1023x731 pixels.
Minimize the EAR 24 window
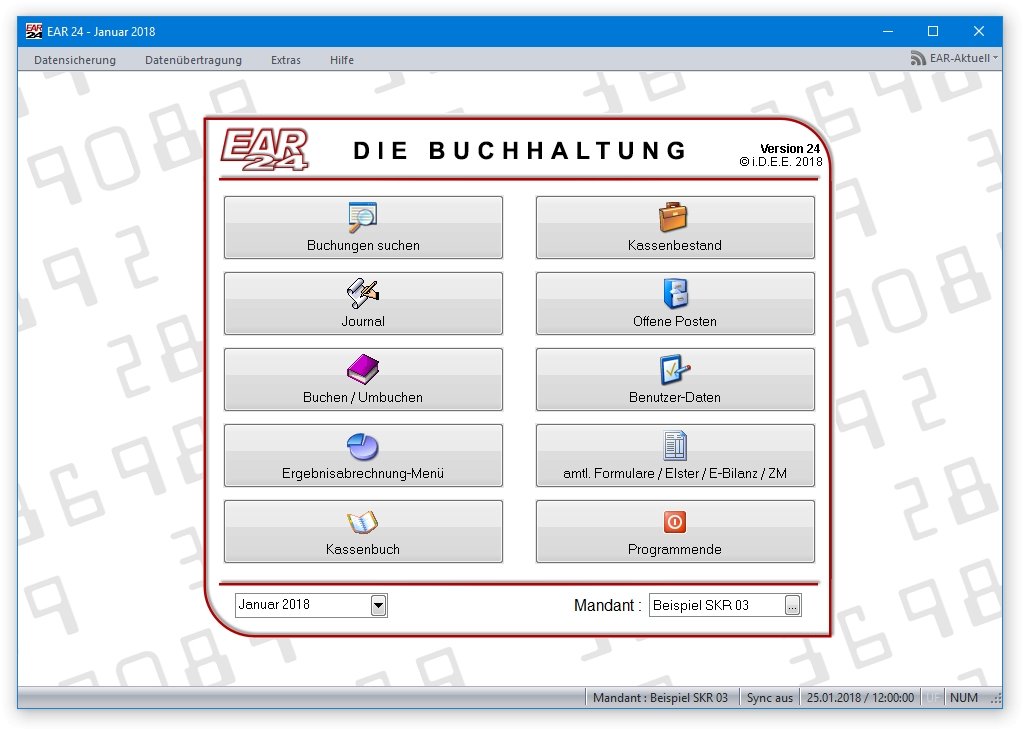point(888,31)
